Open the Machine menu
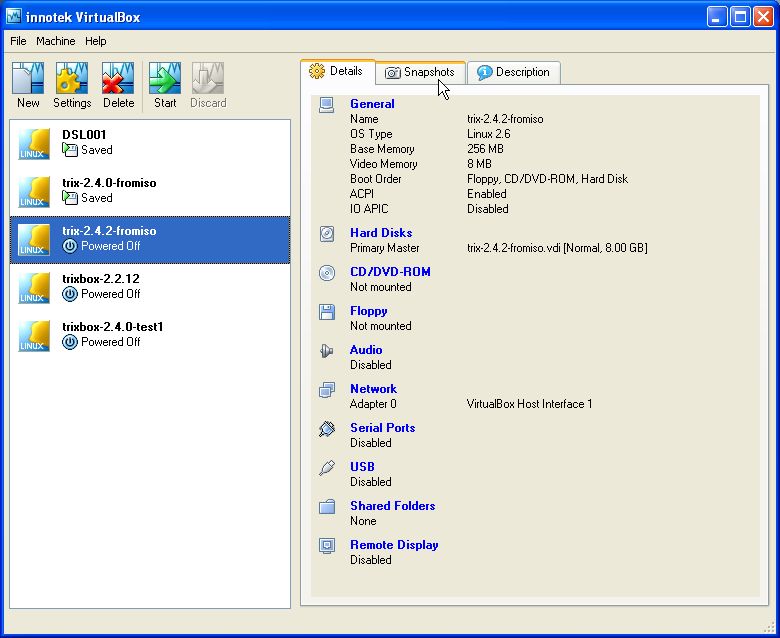 tap(56, 41)
